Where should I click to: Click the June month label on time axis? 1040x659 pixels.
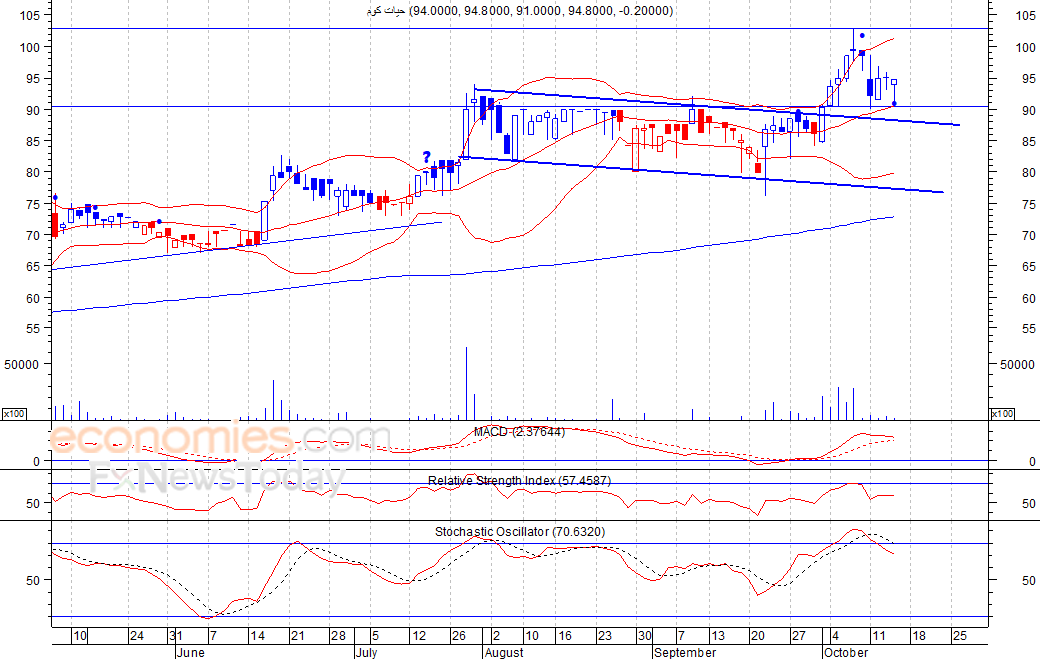click(x=190, y=652)
